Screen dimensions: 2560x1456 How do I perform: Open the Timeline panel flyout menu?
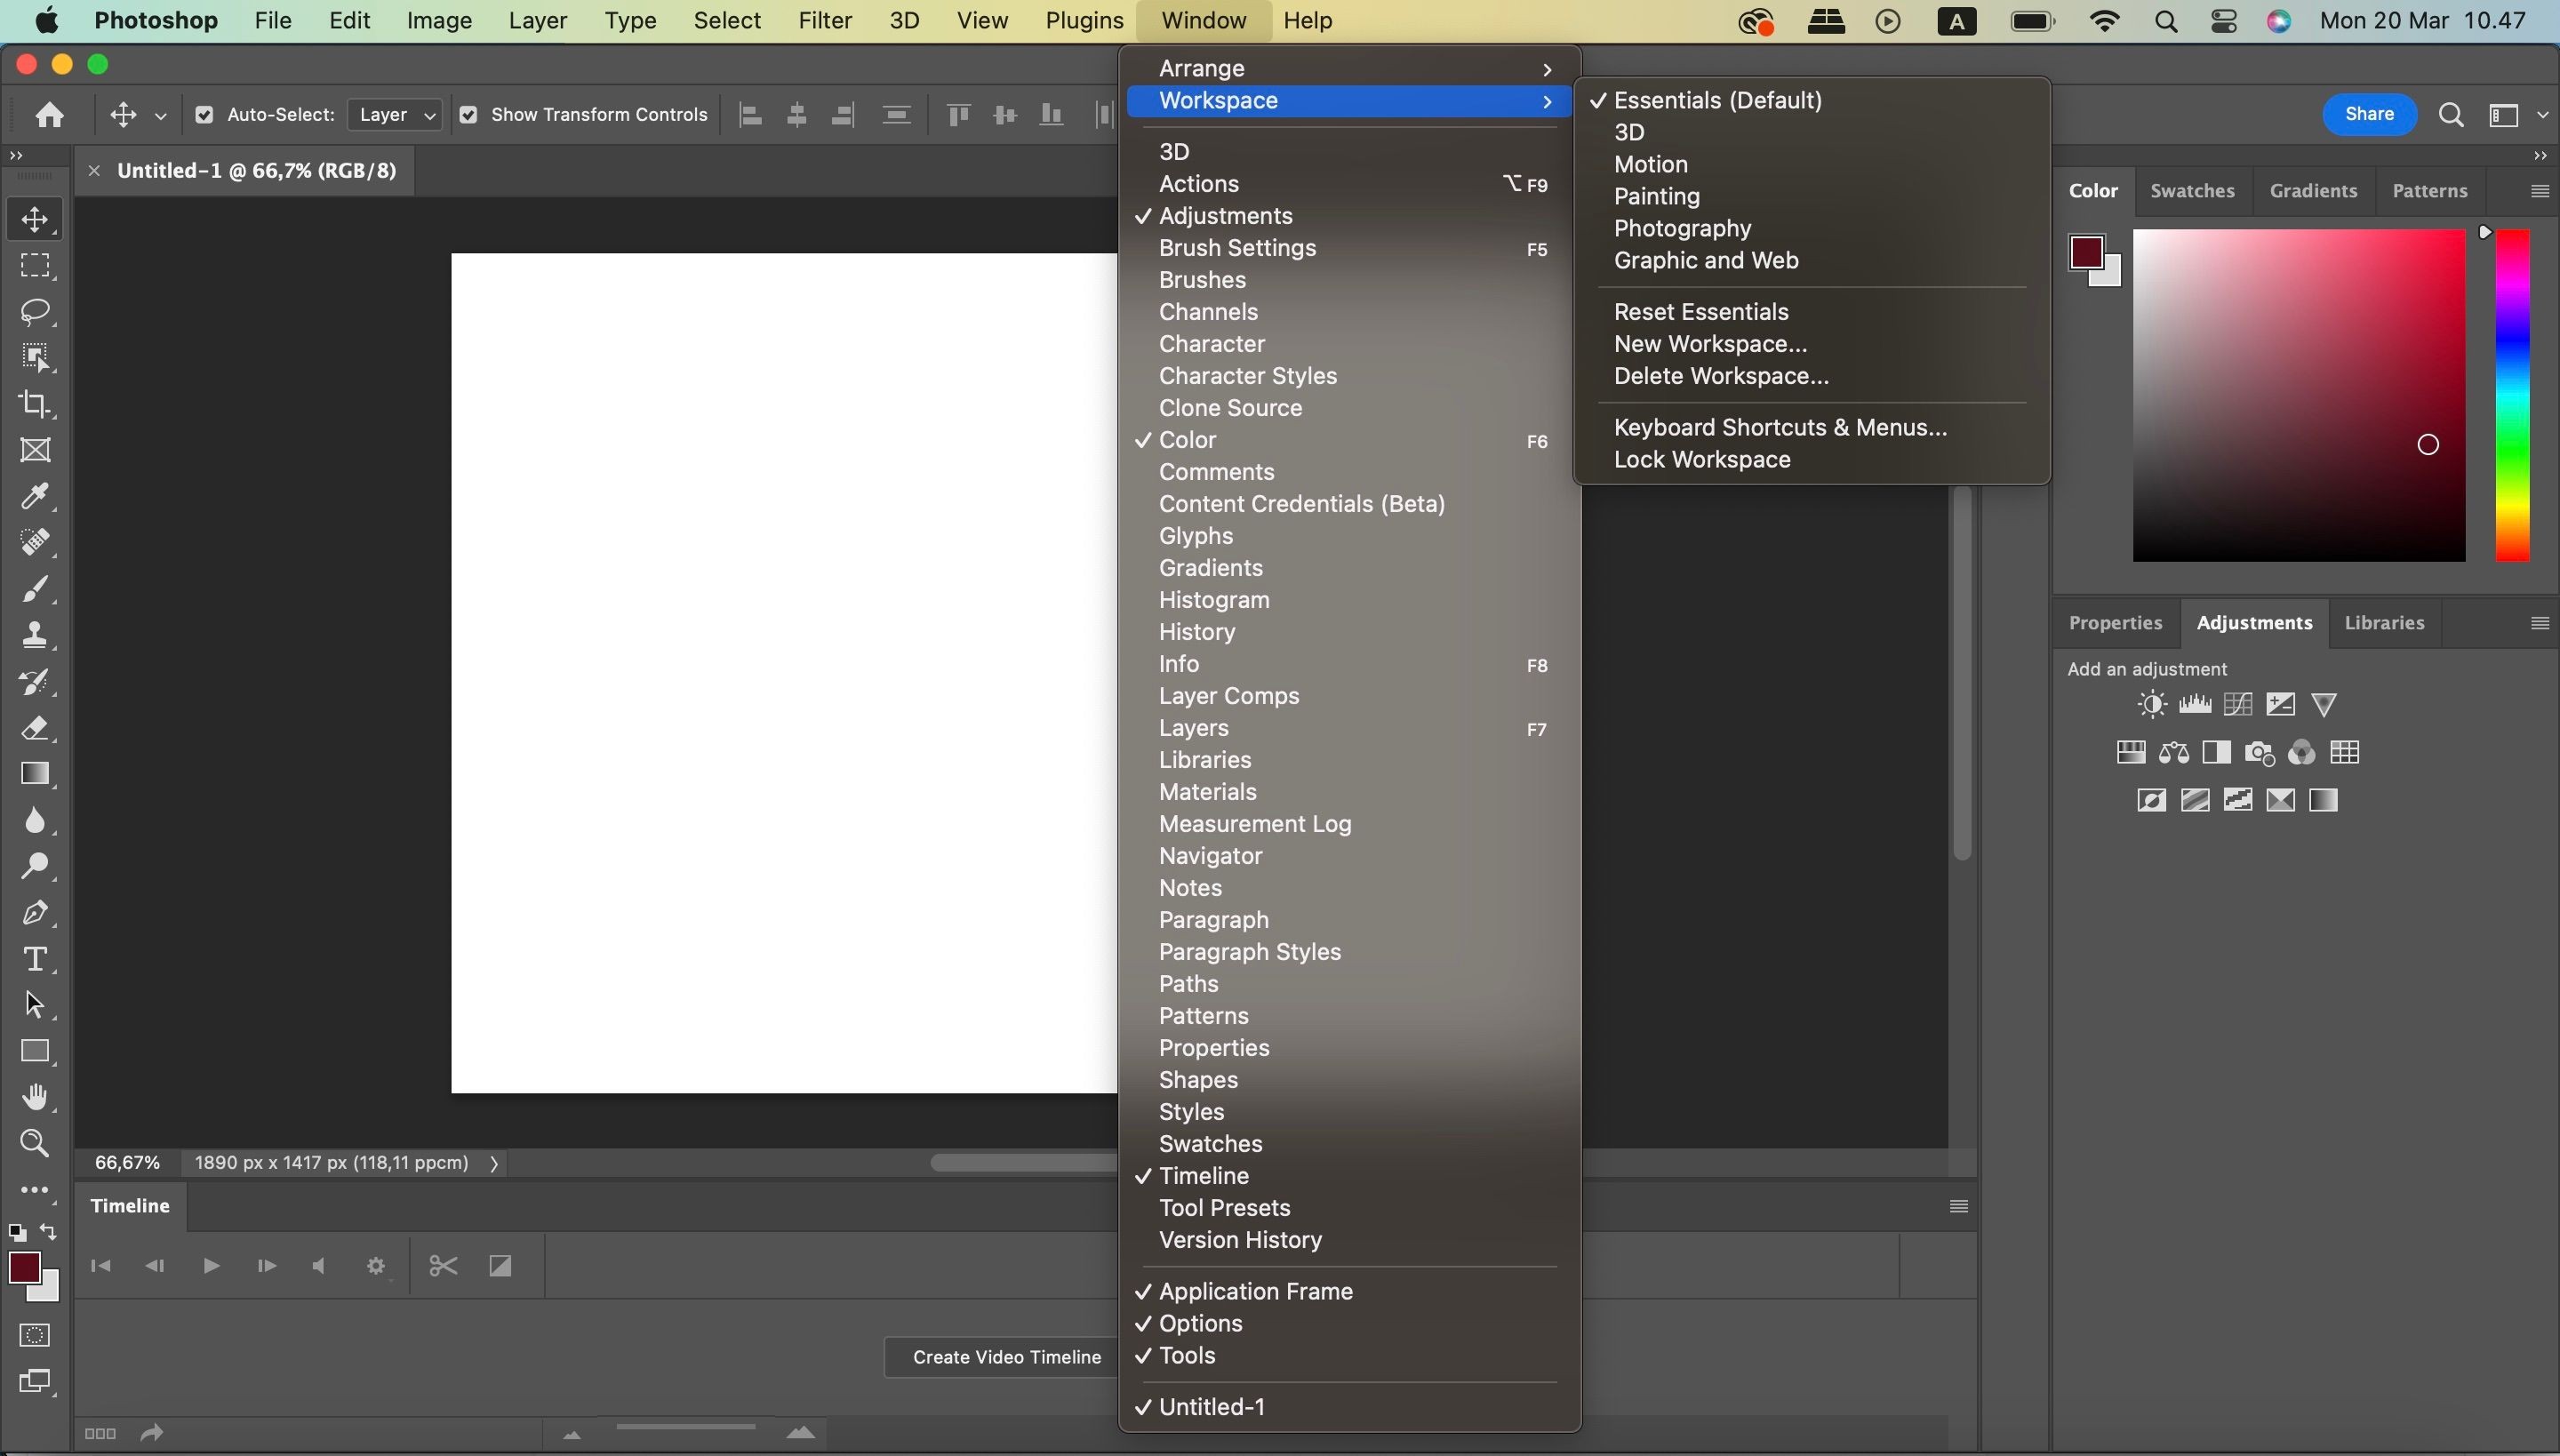1959,1206
